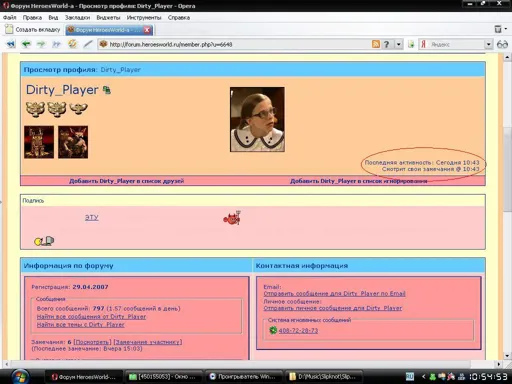Close the forum HeroesWorld tab
Screen dimensions: 512x384
(147, 30)
